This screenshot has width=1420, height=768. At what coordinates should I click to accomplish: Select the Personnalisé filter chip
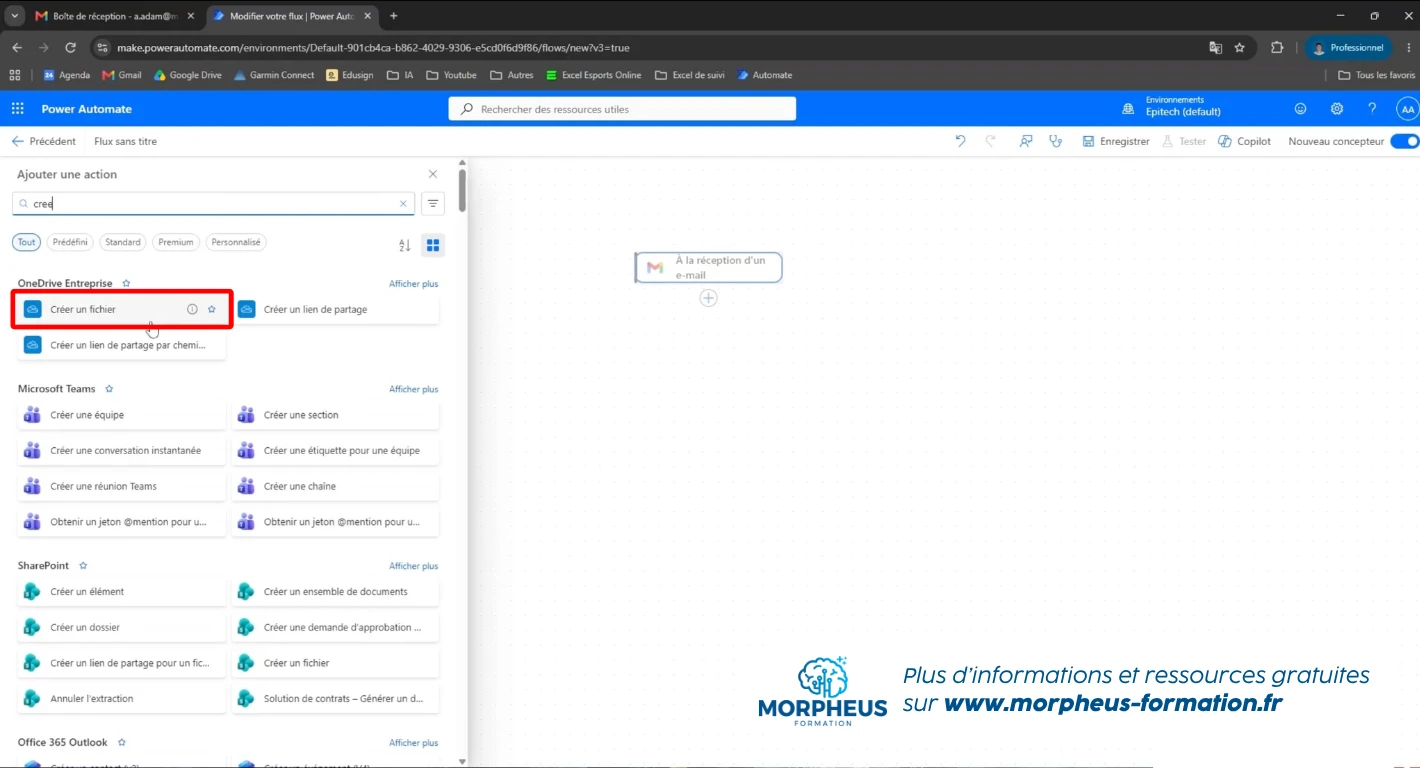tap(236, 242)
